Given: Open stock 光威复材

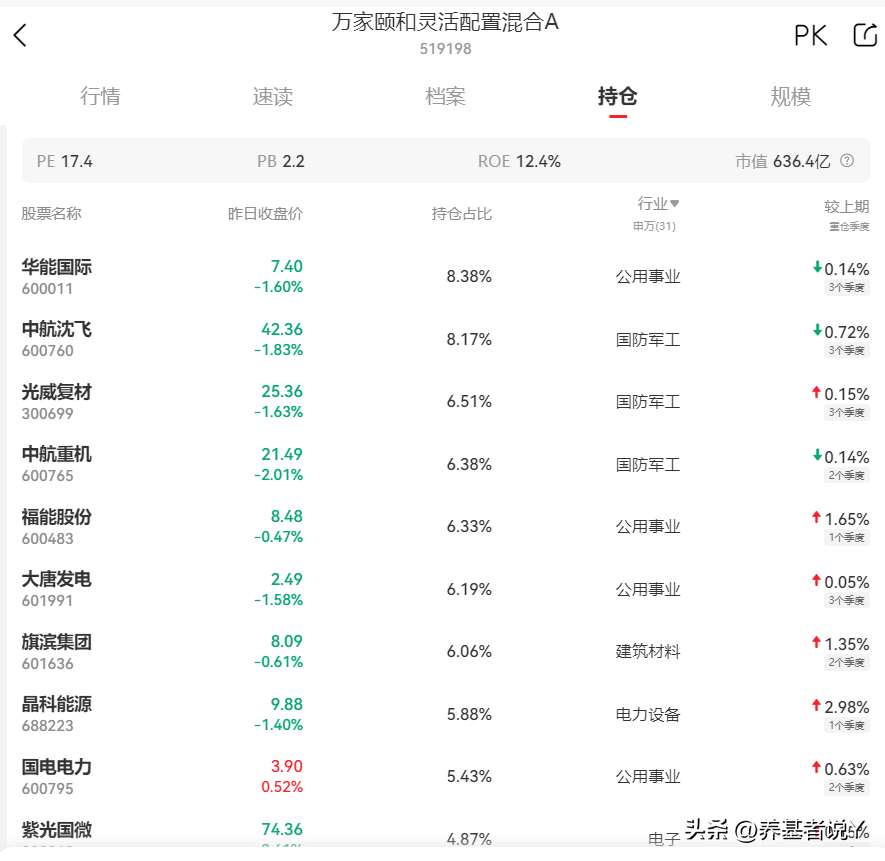Looking at the screenshot, I should [x=56, y=392].
